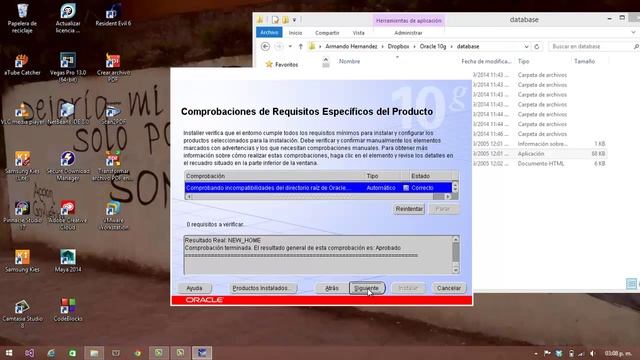Expand the address bar history dropdown
This screenshot has width=640, height=360.
pyautogui.click(x=527, y=47)
